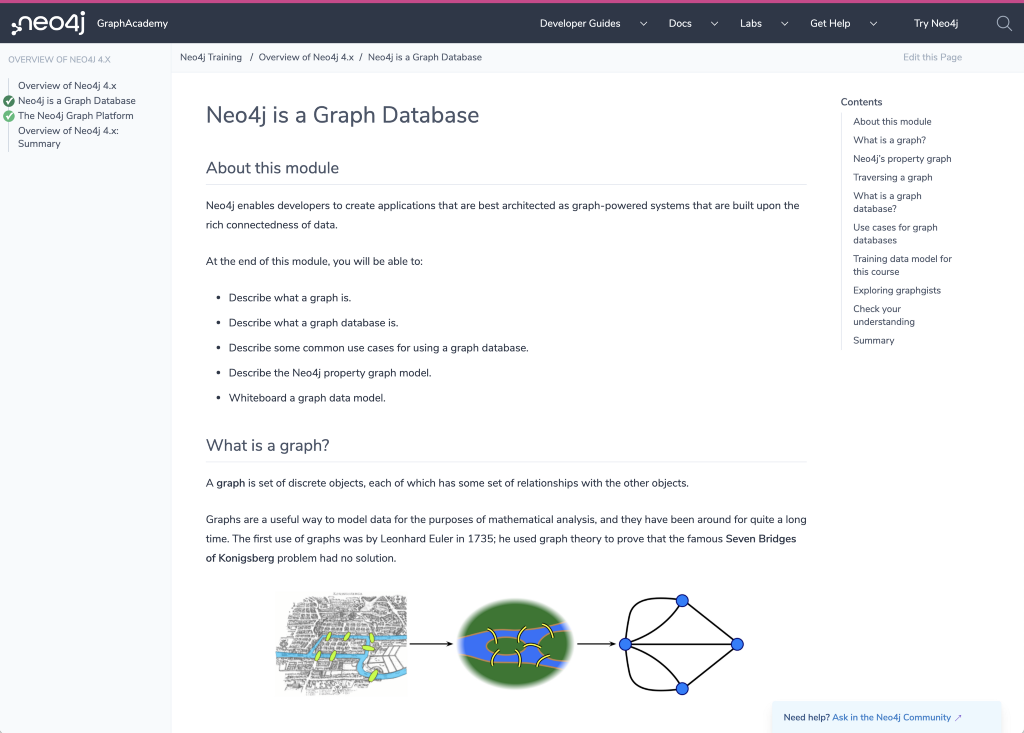Click the GraphAcademy header link
The width and height of the screenshot is (1024, 733).
[x=132, y=24]
